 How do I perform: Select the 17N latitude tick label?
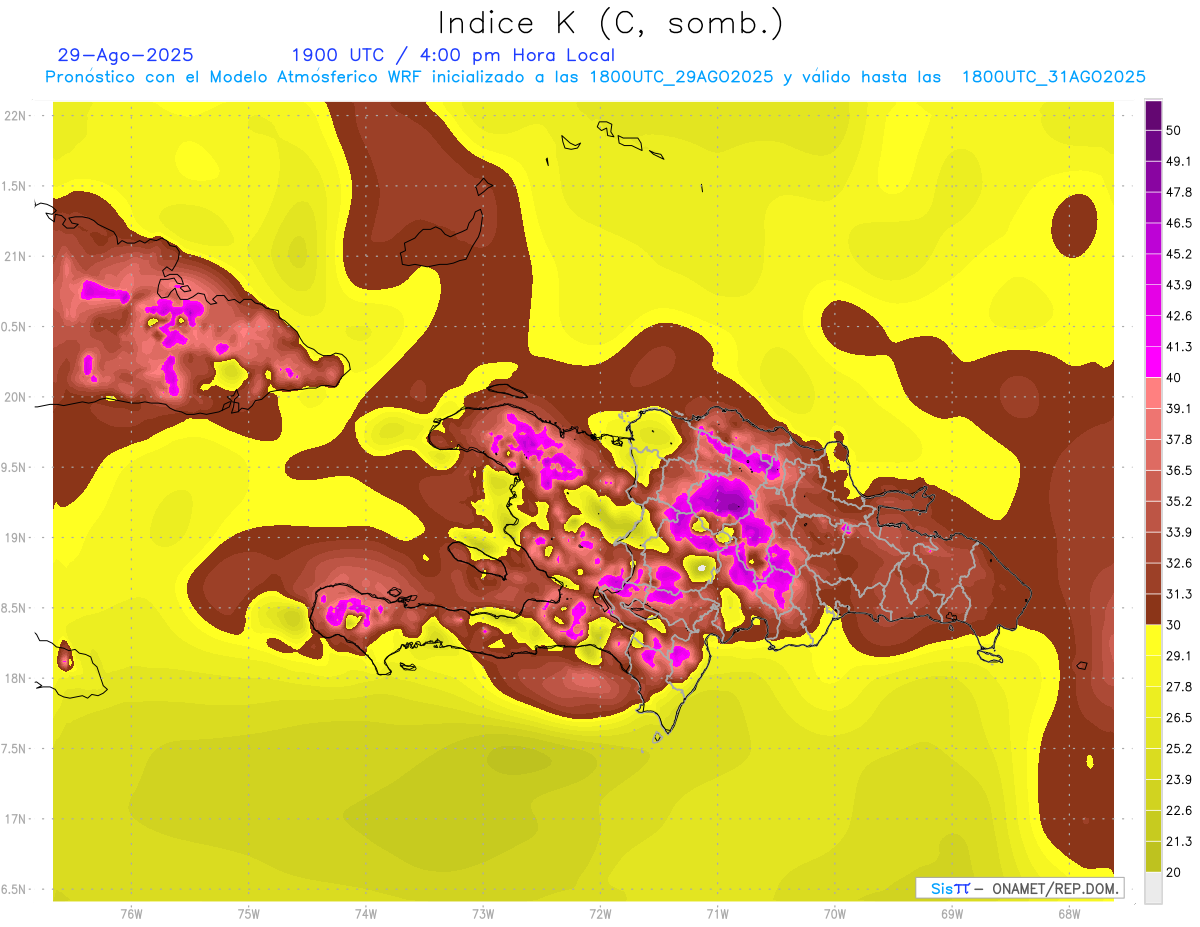[x=16, y=819]
